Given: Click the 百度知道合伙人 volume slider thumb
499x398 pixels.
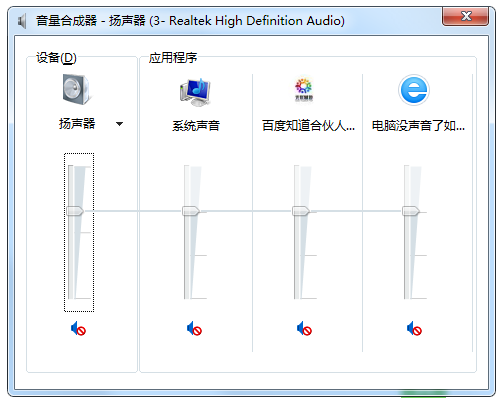Looking at the screenshot, I should click(301, 211).
